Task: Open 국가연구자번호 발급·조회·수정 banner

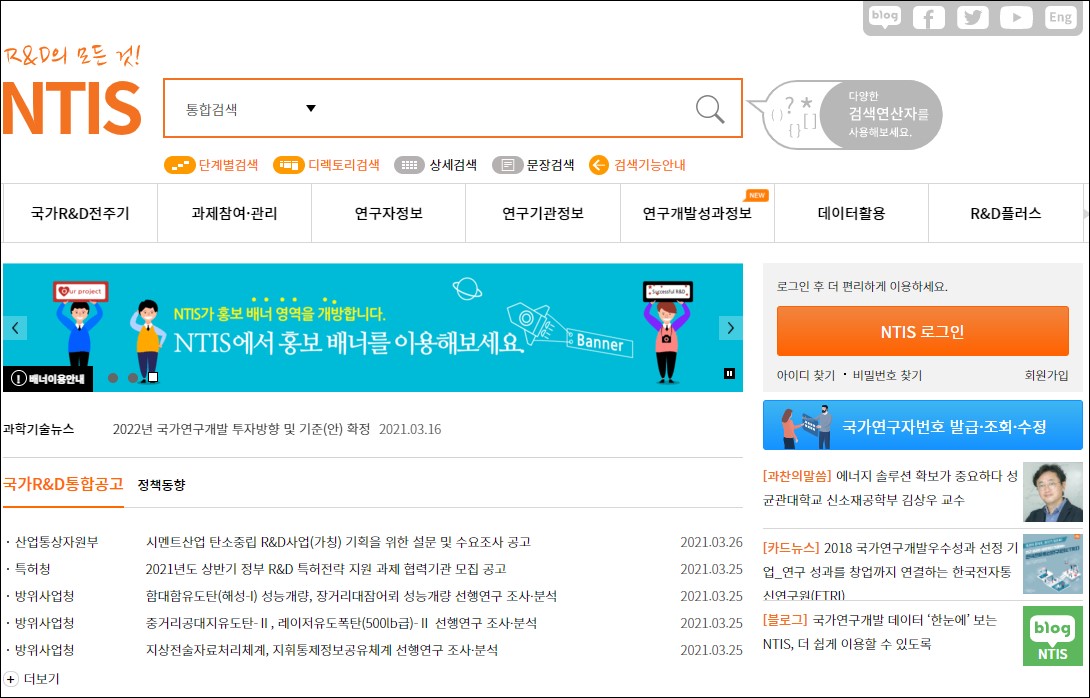Action: [922, 425]
